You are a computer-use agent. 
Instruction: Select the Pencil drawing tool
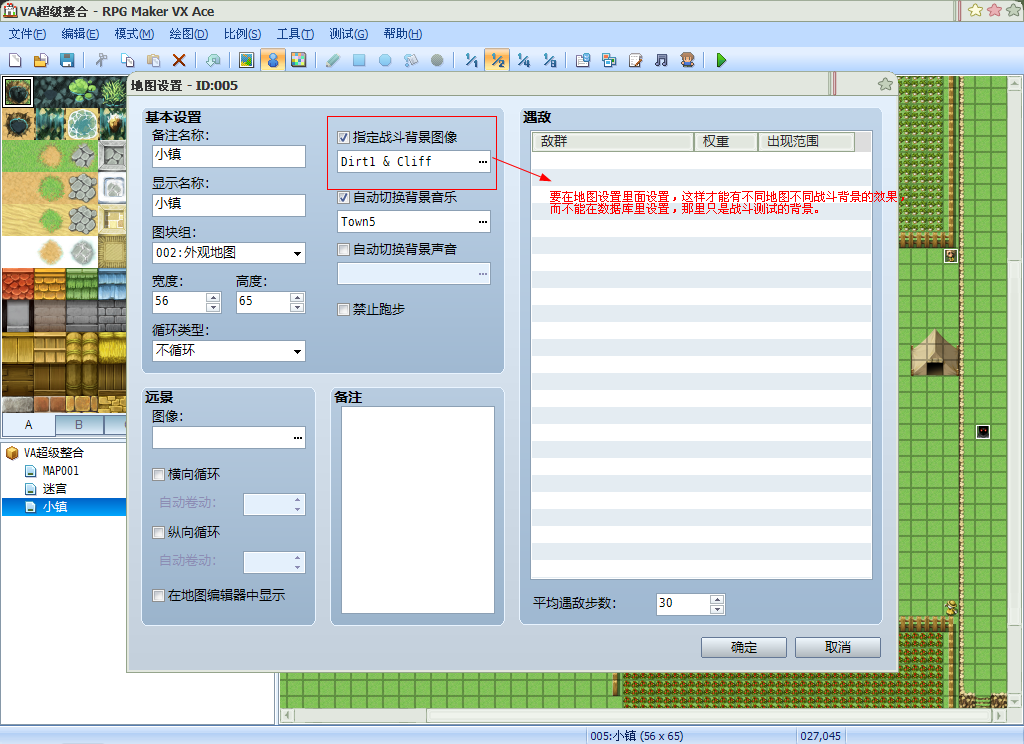pos(332,60)
